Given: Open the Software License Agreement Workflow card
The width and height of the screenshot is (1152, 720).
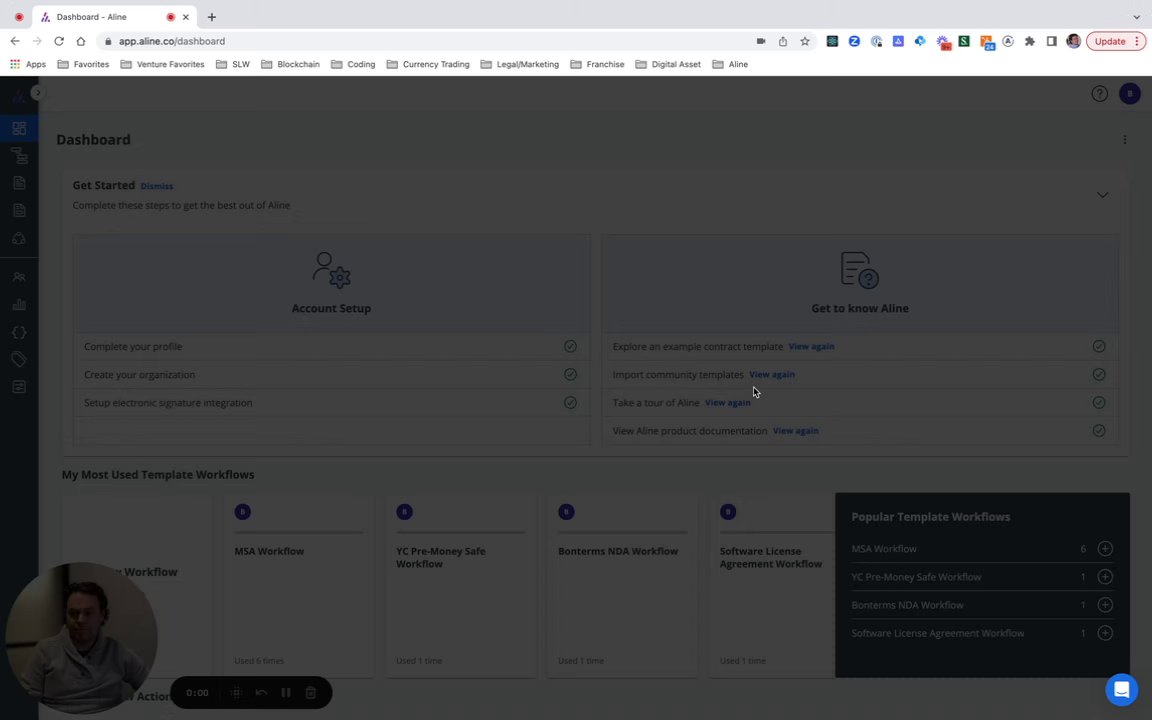Looking at the screenshot, I should click(771, 586).
